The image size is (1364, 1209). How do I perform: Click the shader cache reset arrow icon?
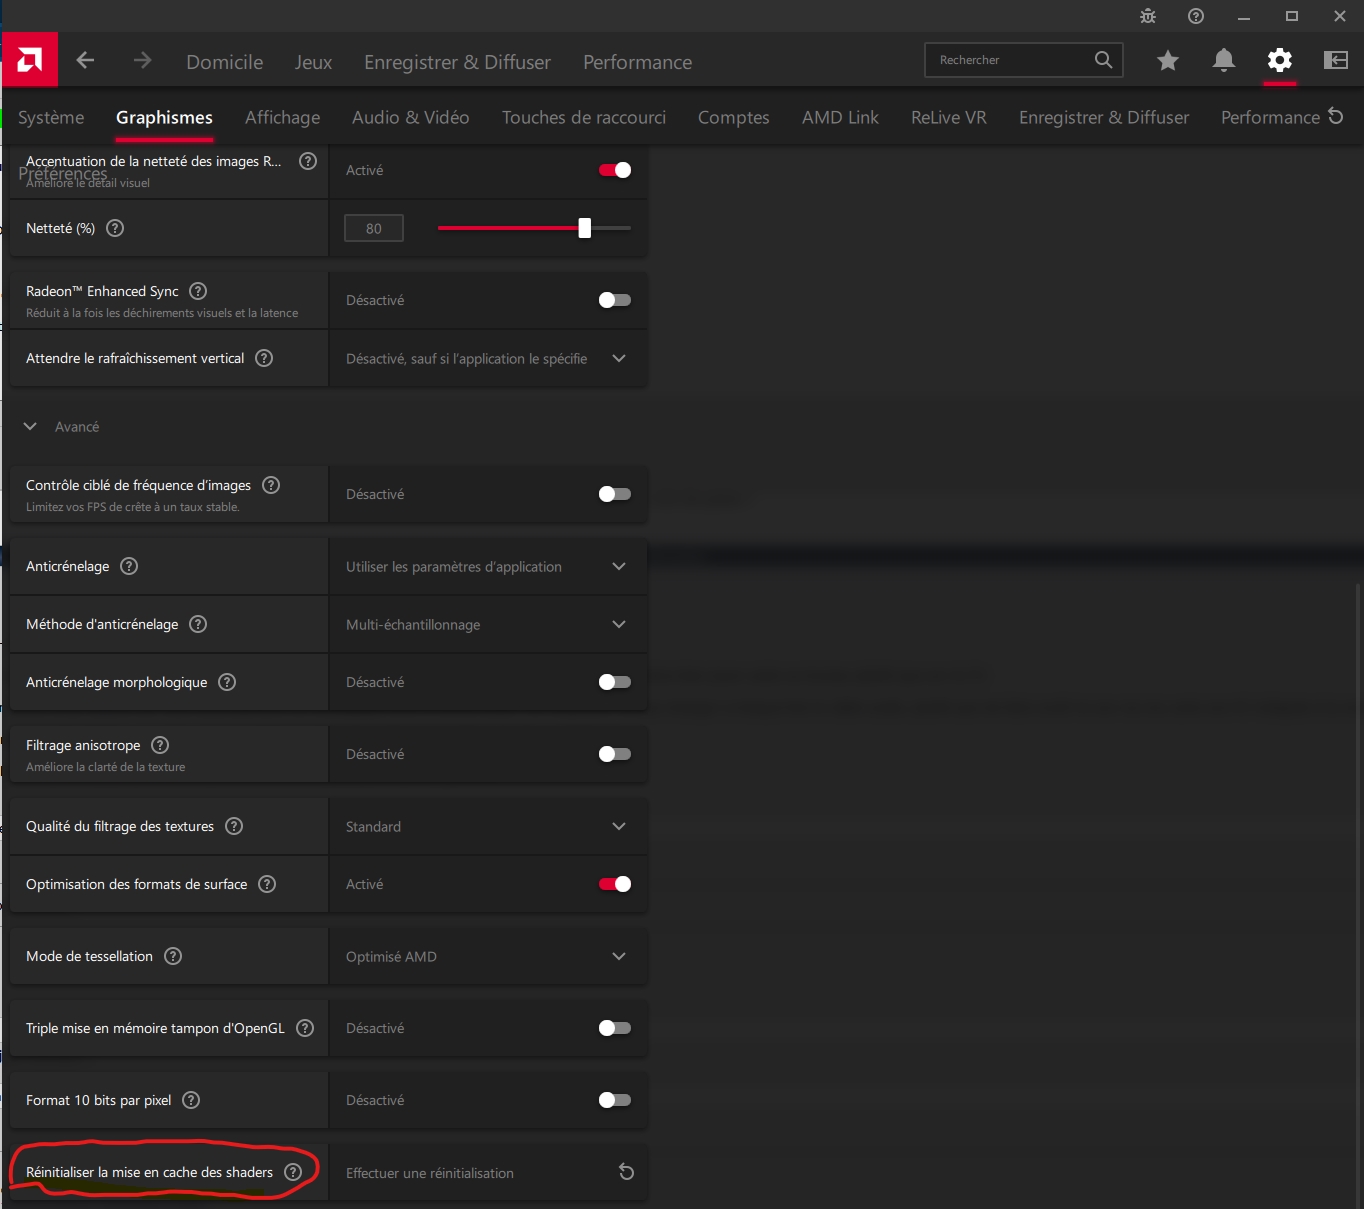tap(626, 1172)
